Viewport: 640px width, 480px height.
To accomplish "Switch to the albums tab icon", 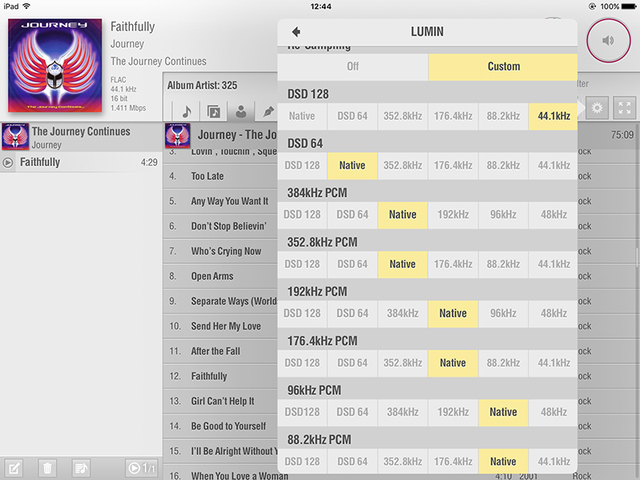I will click(213, 111).
